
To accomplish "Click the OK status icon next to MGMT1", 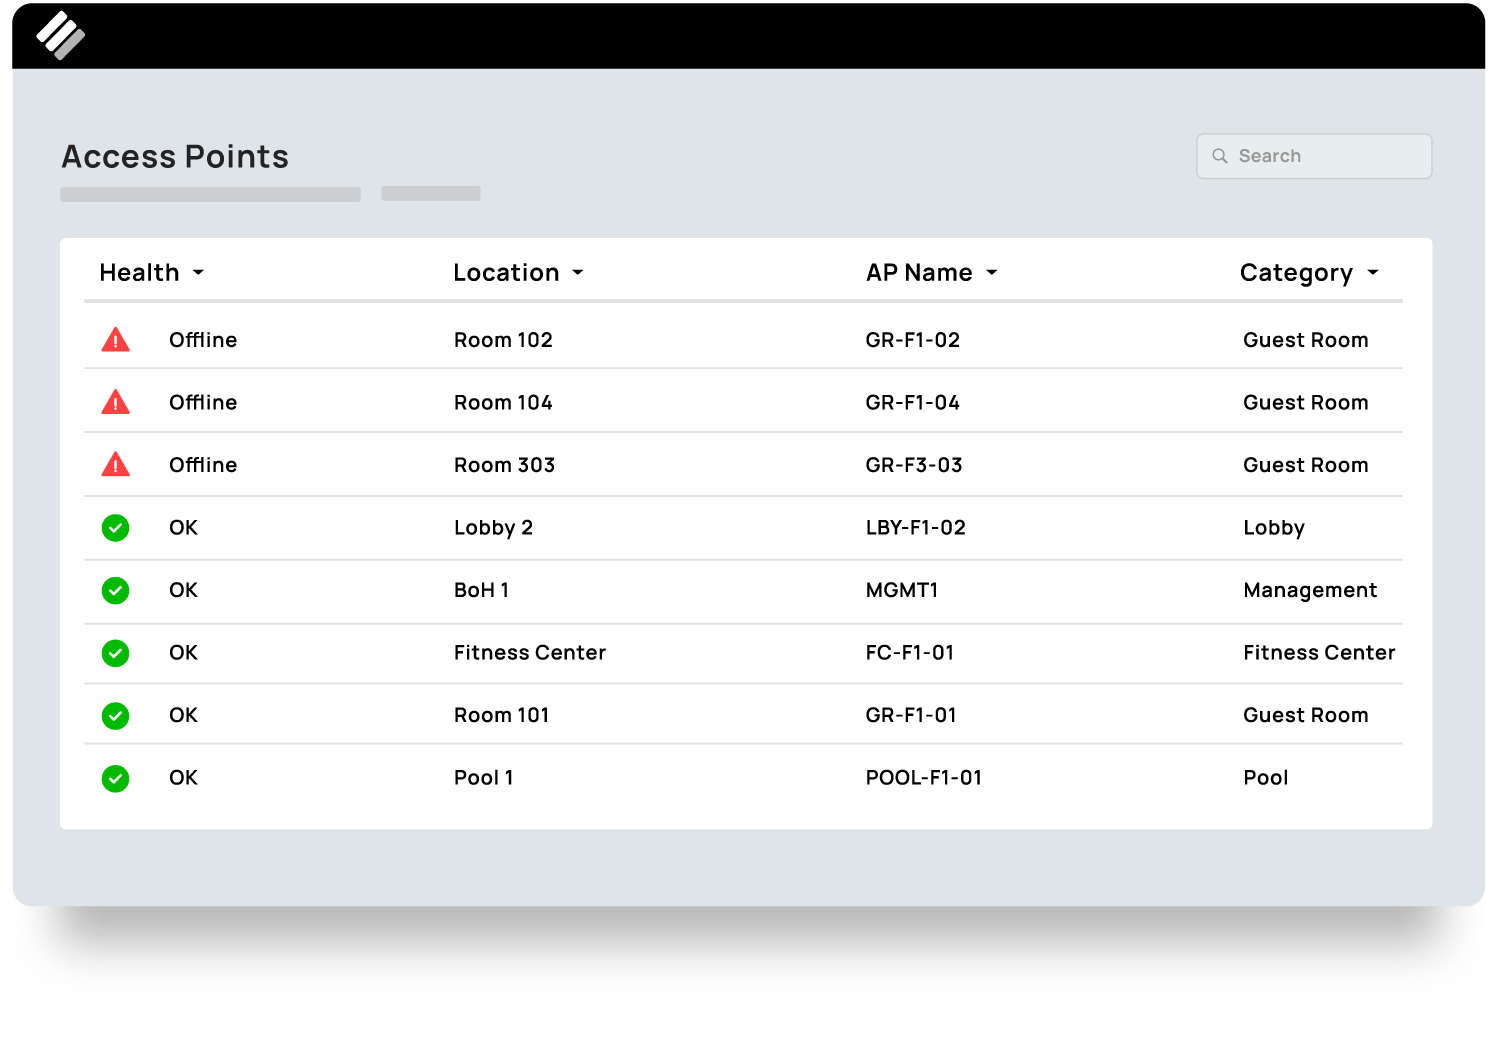I will click(x=115, y=590).
